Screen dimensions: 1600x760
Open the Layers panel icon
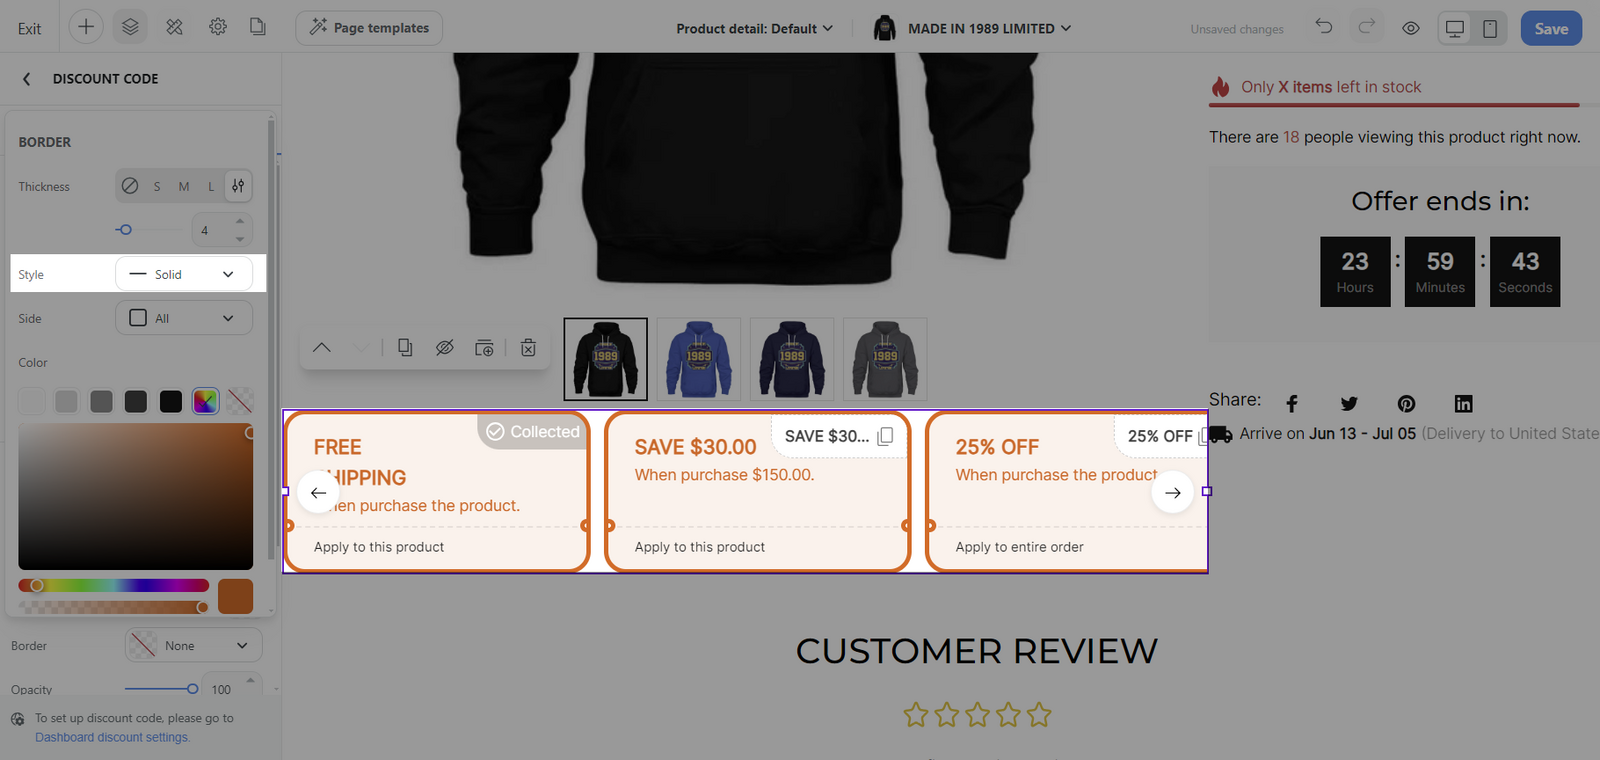130,27
